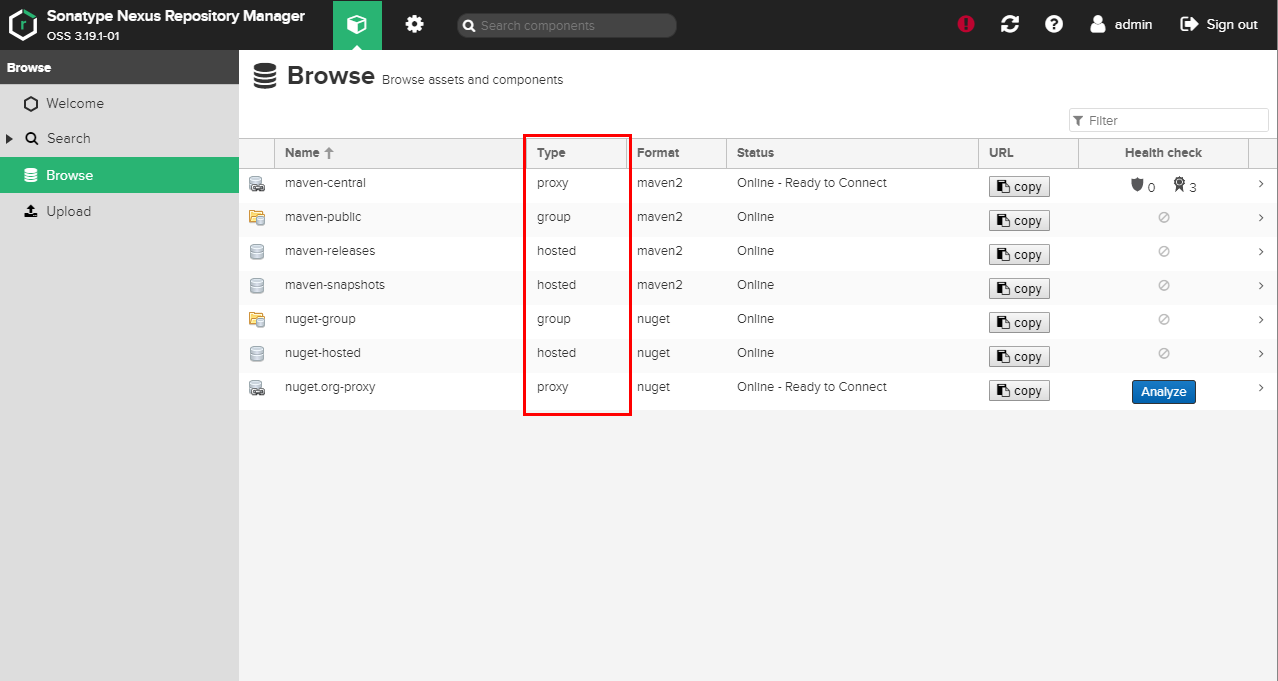Image resolution: width=1278 pixels, height=681 pixels.
Task: Click Analyze for nuget.org-proxy
Action: tap(1164, 392)
